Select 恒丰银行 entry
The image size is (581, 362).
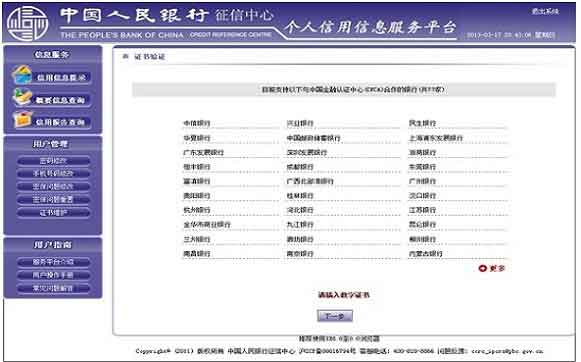point(197,167)
